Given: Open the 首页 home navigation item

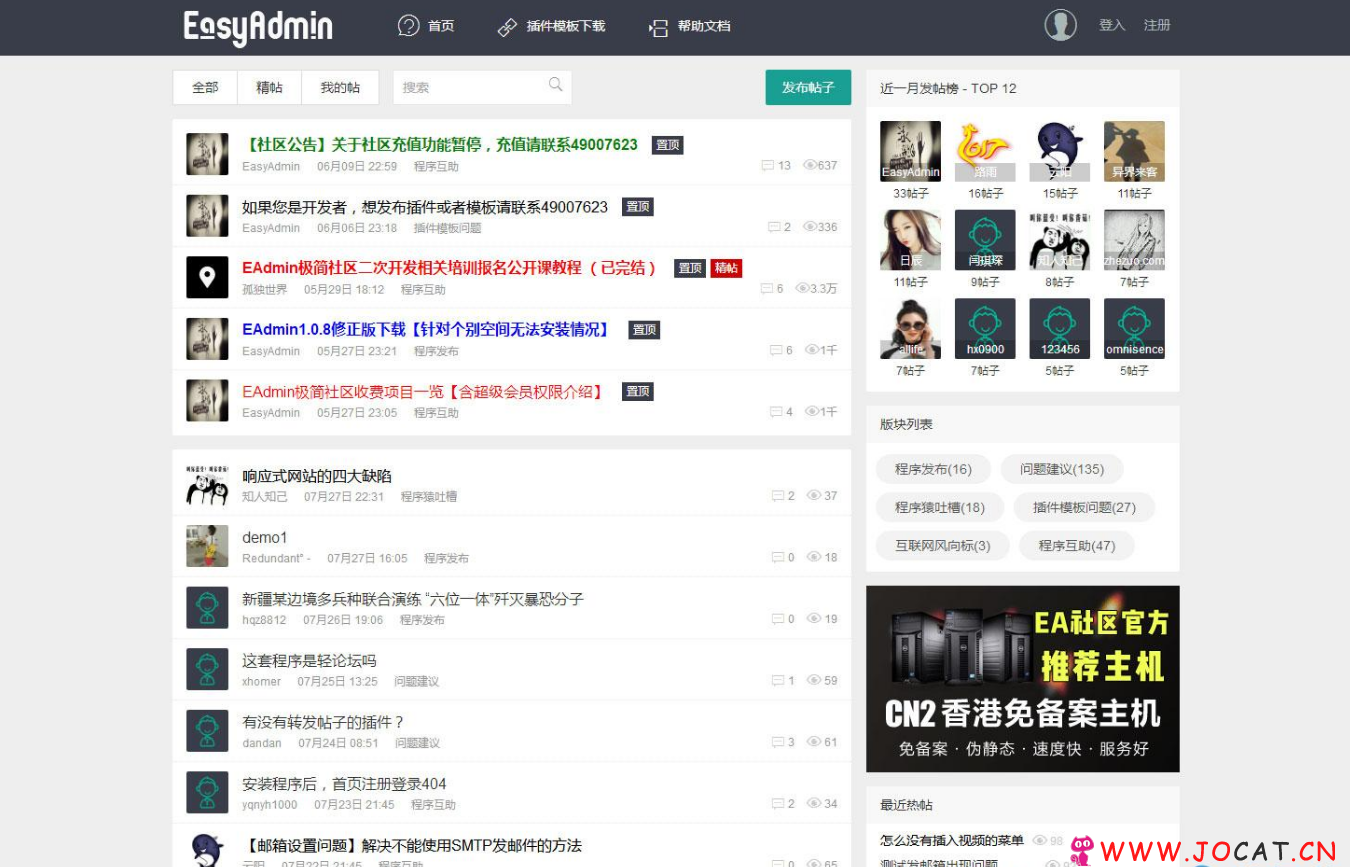Looking at the screenshot, I should (426, 26).
